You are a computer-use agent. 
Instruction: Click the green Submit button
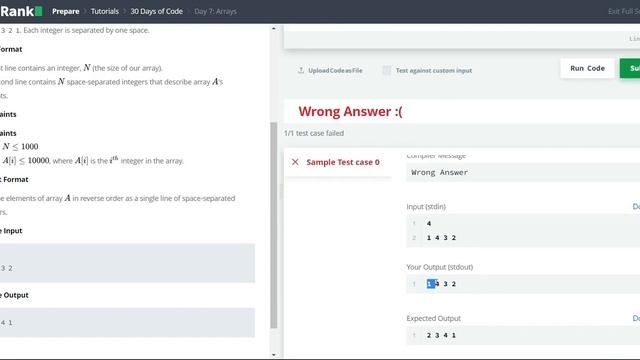tap(630, 68)
